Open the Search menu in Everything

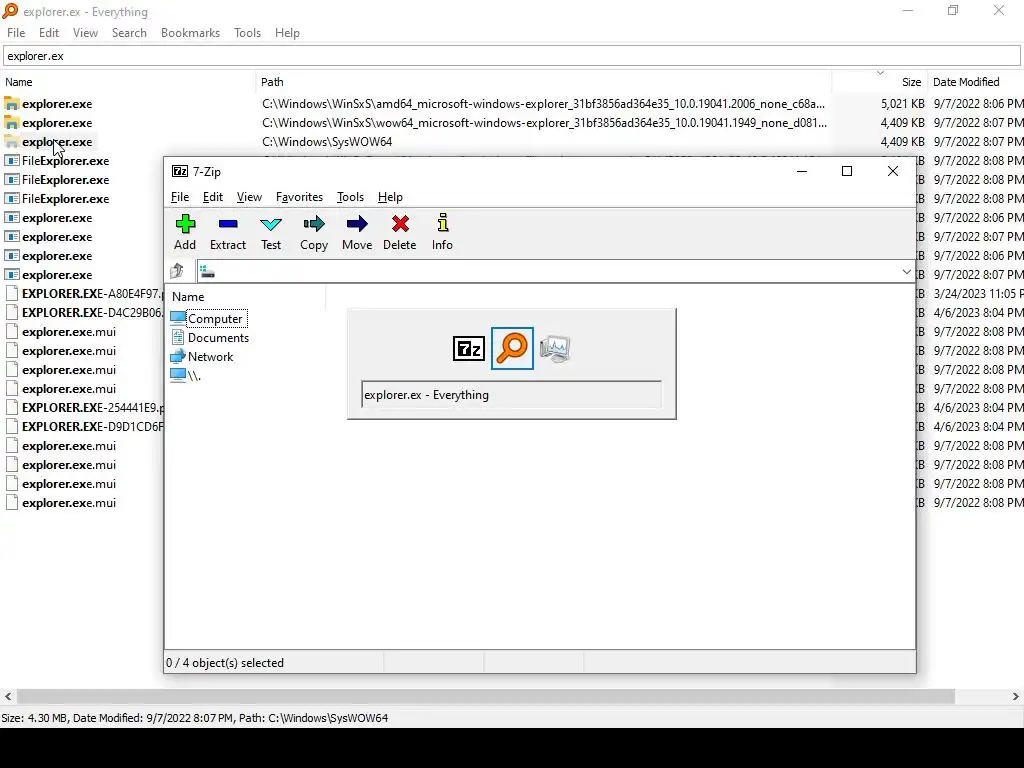[129, 33]
